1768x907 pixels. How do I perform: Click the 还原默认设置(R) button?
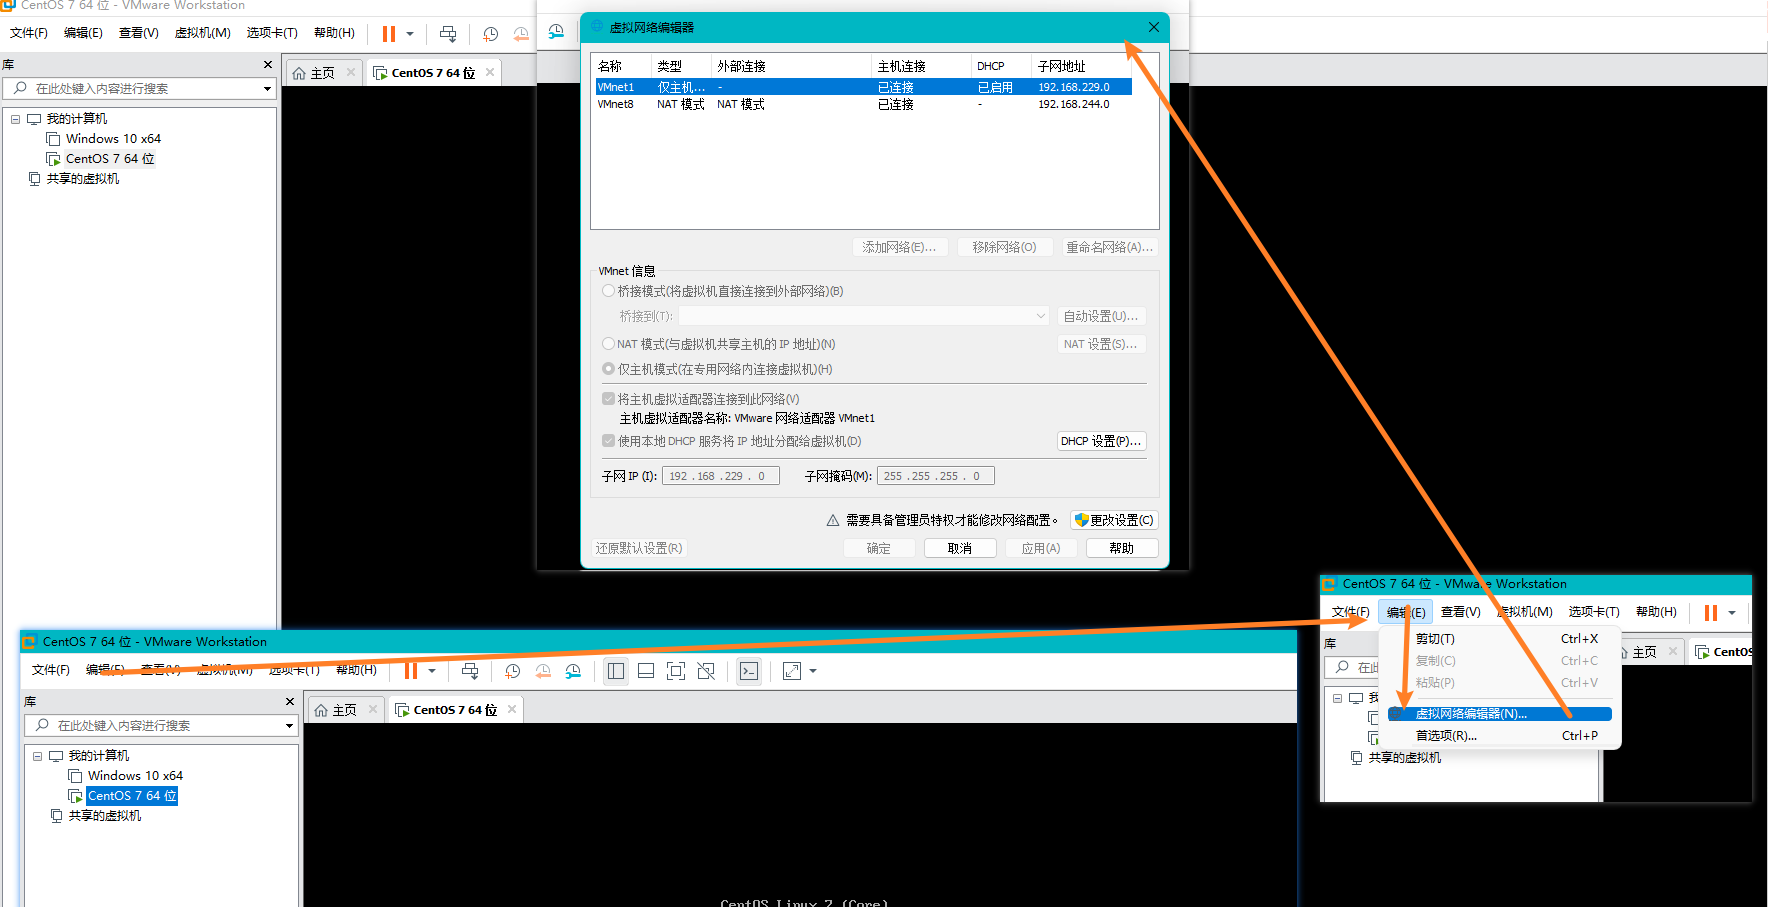pos(639,548)
